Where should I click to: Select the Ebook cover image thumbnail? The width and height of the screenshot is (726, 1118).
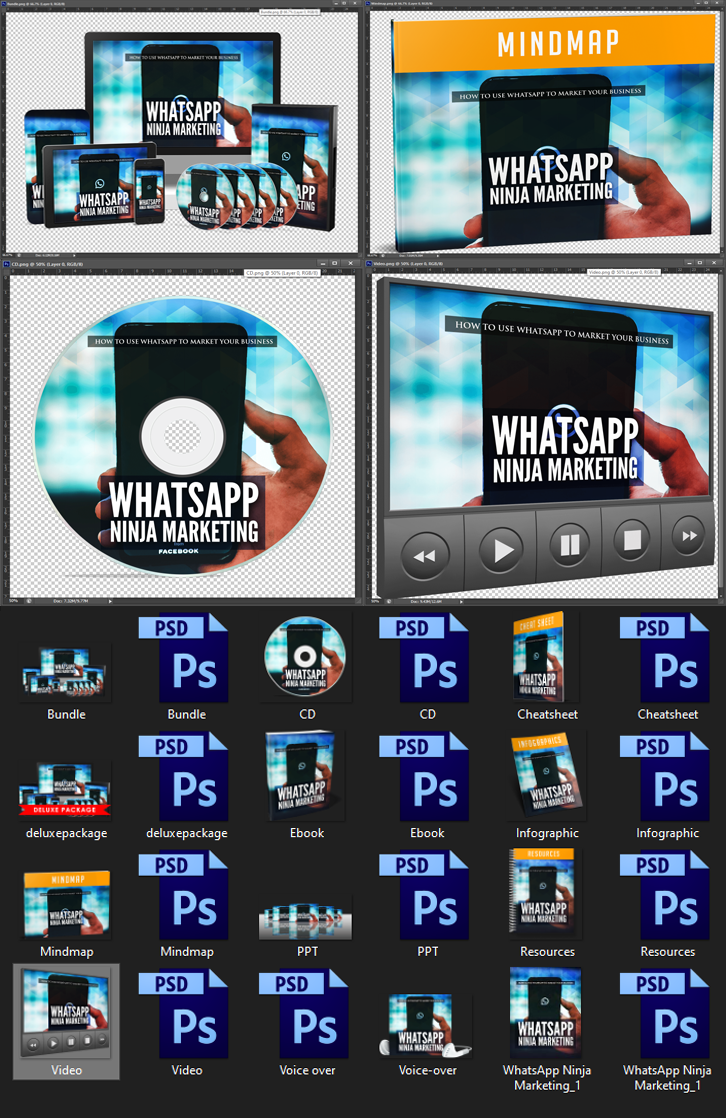(x=303, y=776)
